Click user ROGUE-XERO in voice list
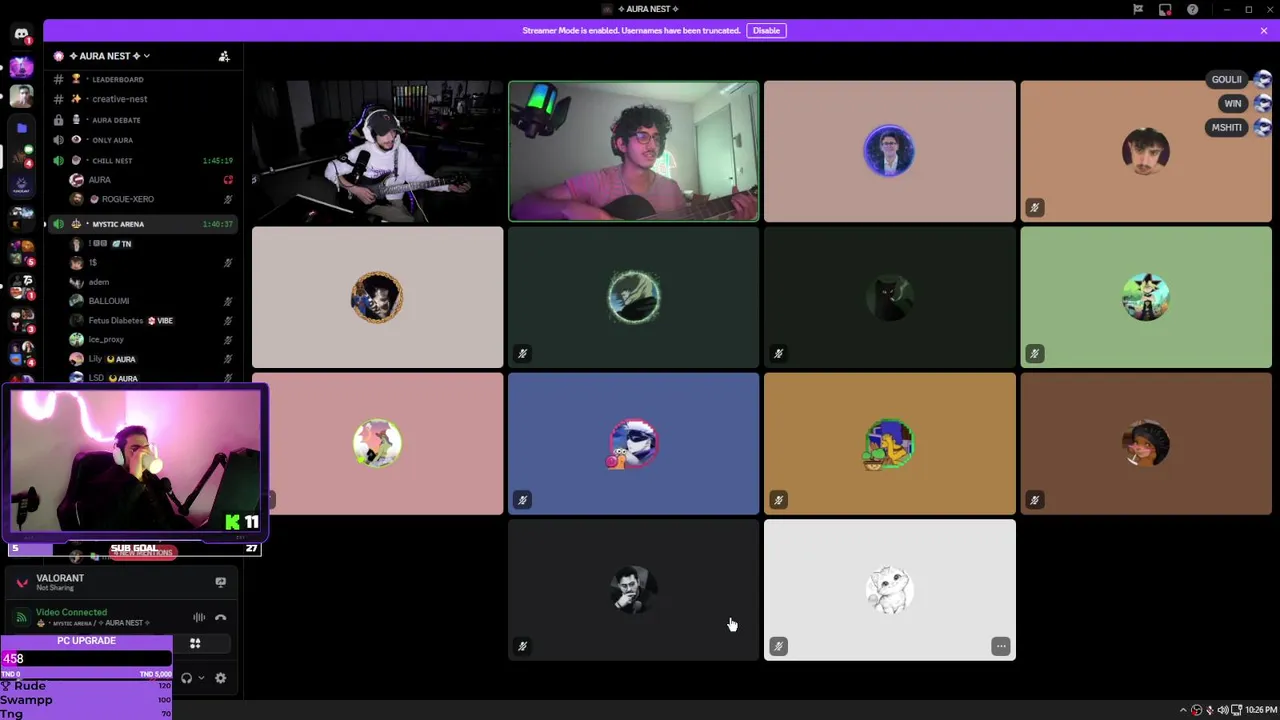Screen dimensions: 1280x720 click(152, 199)
